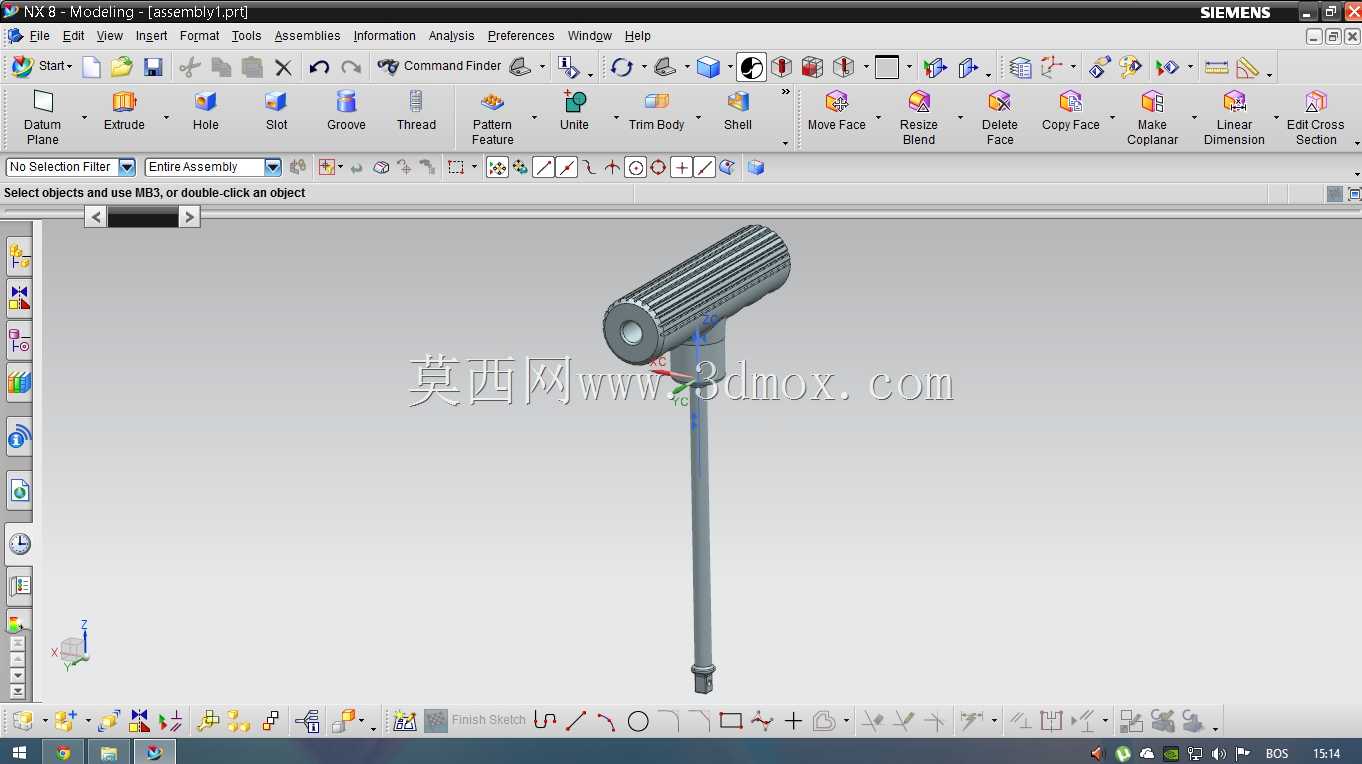Pick the Rectangle sketch tool
This screenshot has width=1362, height=764.
click(731, 721)
